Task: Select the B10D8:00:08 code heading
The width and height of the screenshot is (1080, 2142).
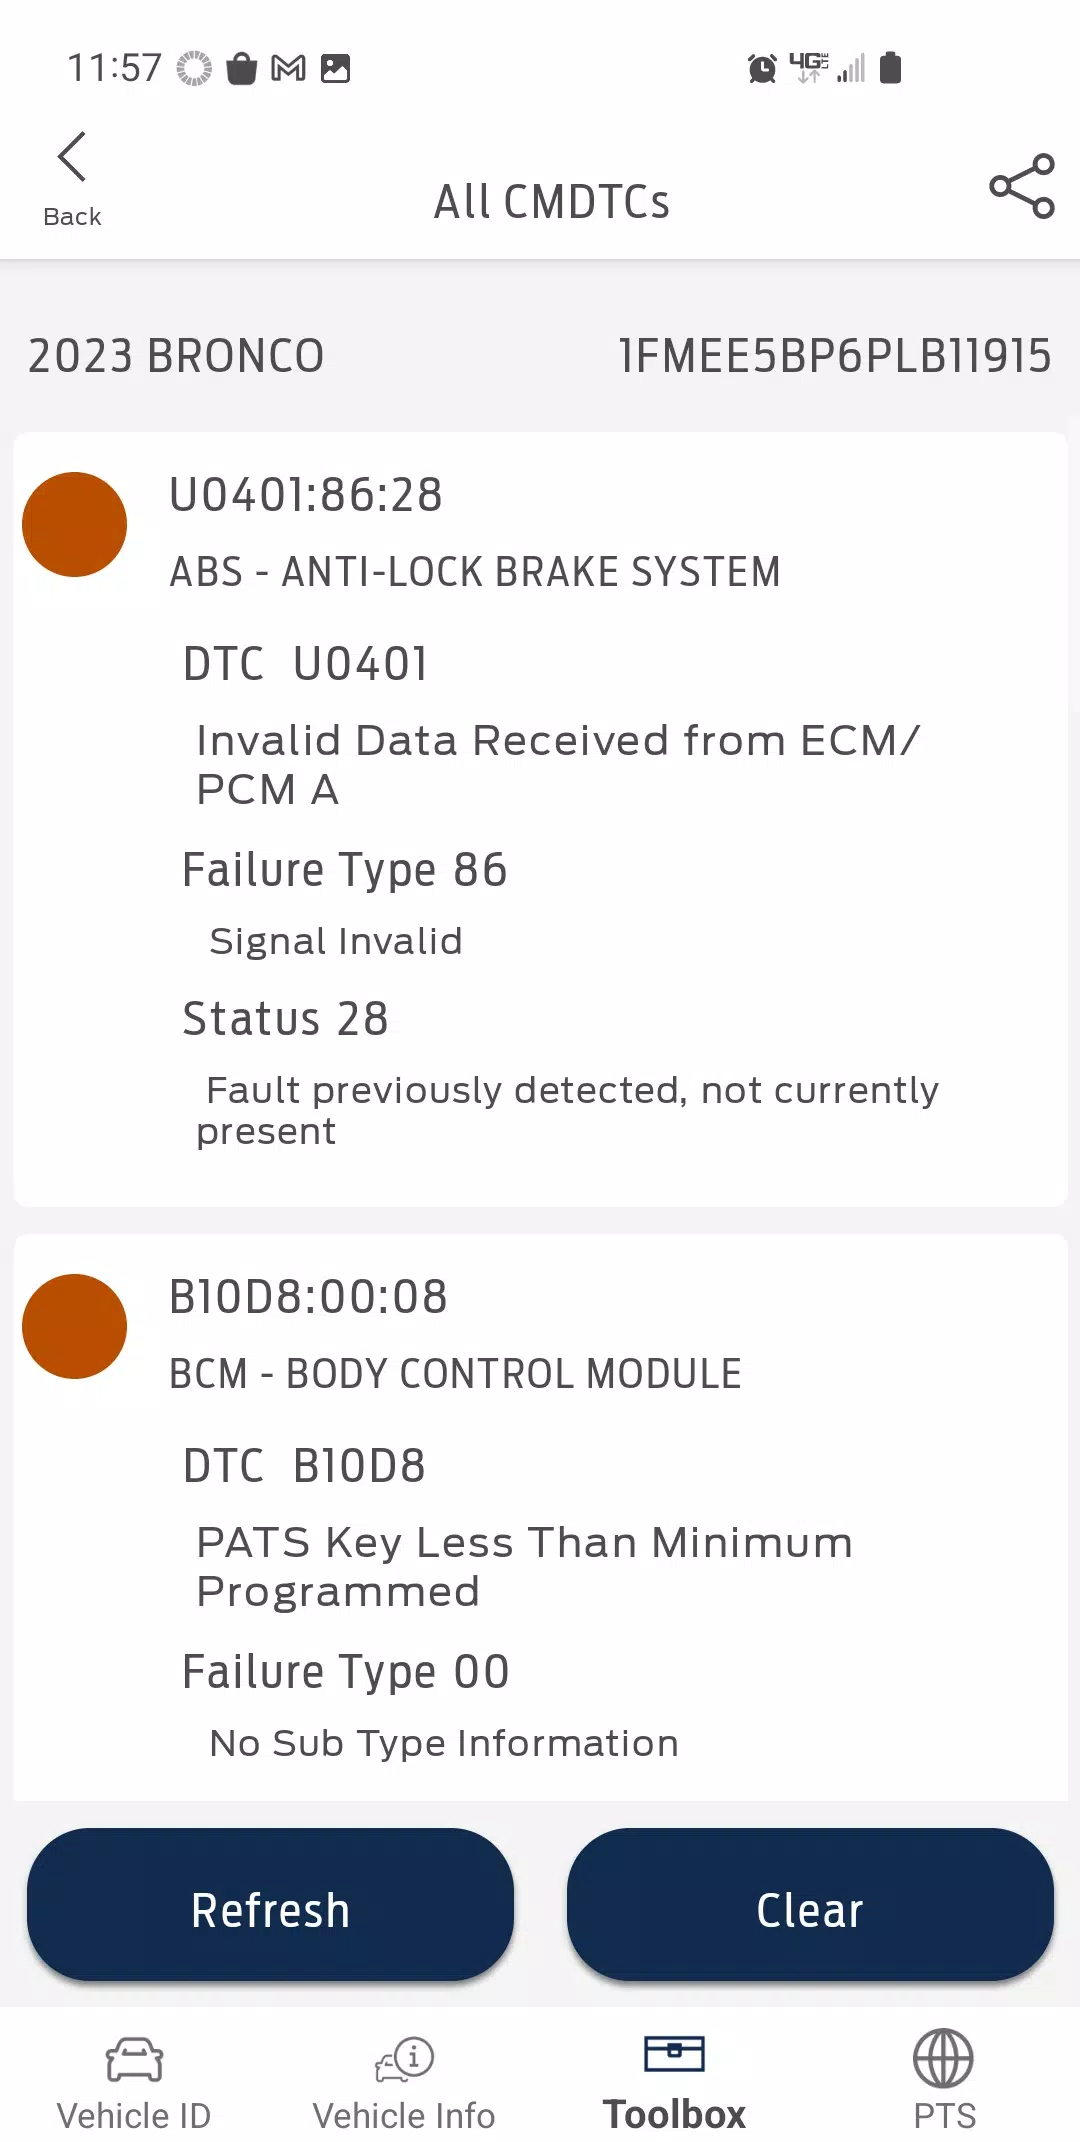Action: click(308, 1297)
